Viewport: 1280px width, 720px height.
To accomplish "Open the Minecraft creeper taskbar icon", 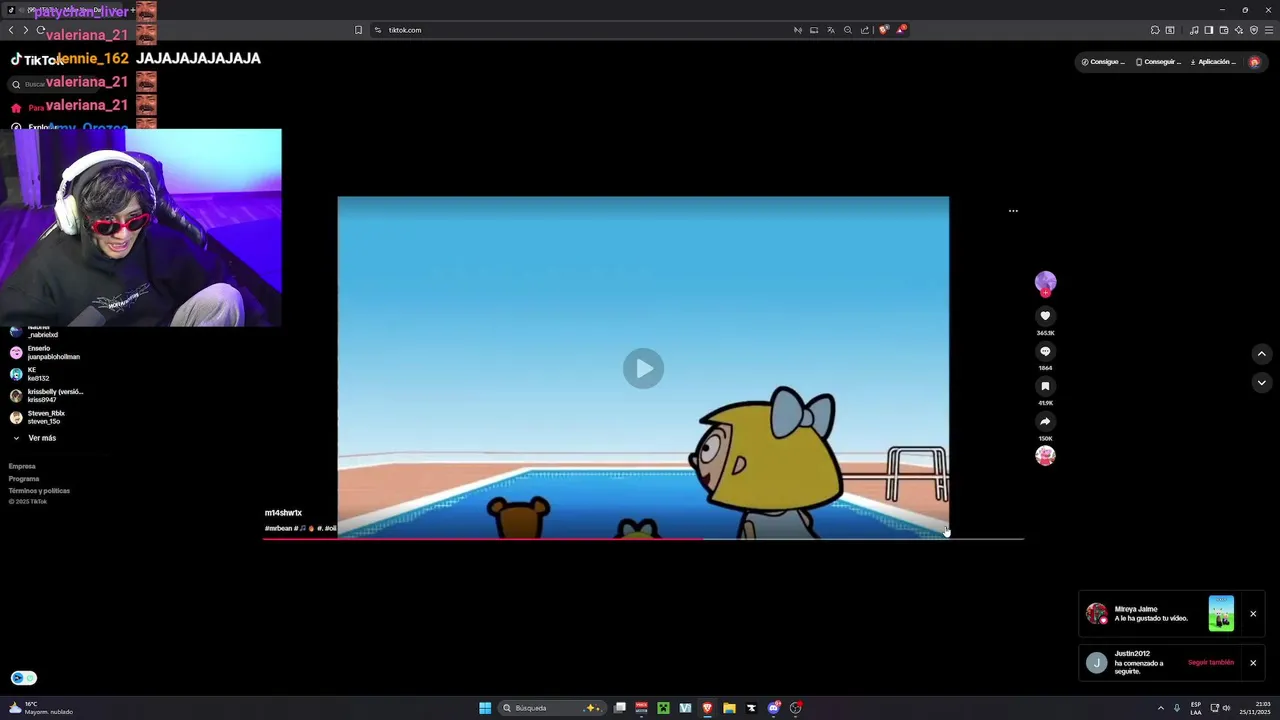I will pyautogui.click(x=663, y=708).
